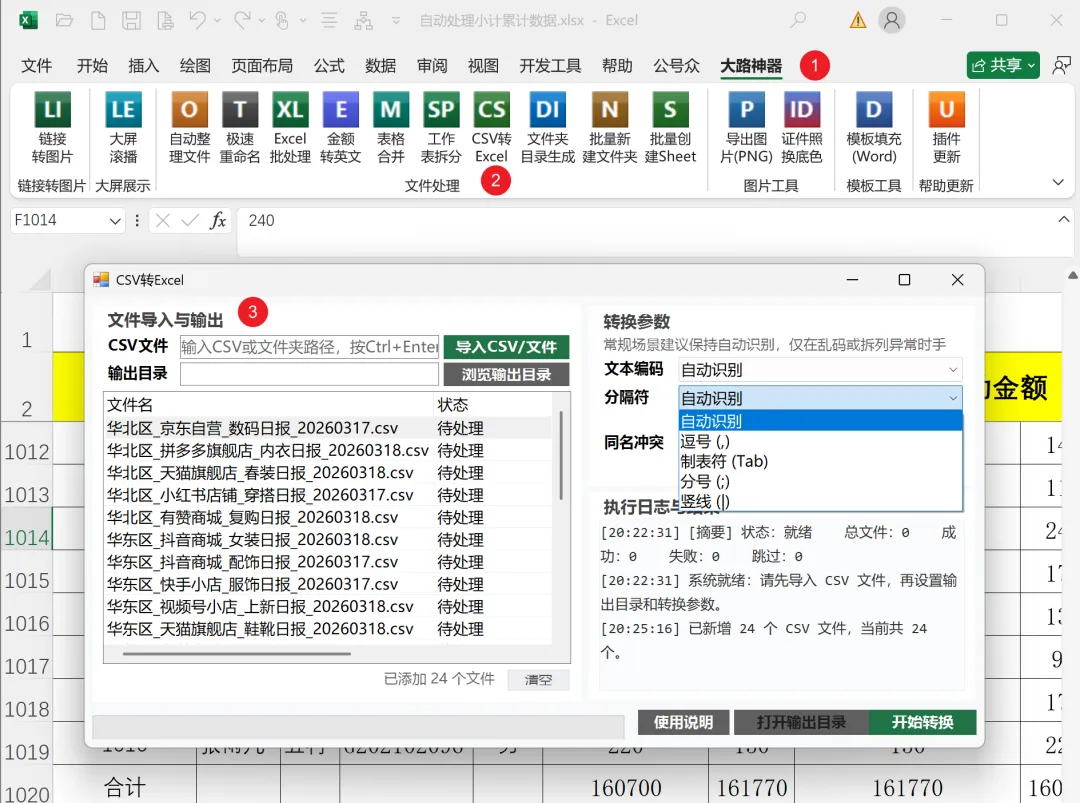Expand the Name Box dropdown arrow
1080x803 pixels.
(x=115, y=221)
